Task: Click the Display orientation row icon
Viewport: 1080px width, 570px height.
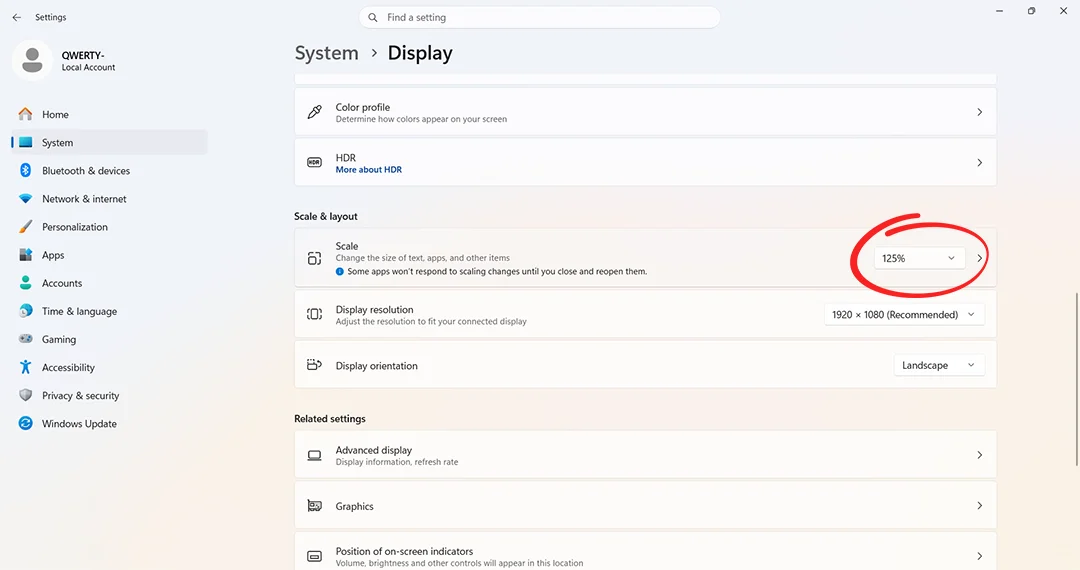Action: (314, 365)
